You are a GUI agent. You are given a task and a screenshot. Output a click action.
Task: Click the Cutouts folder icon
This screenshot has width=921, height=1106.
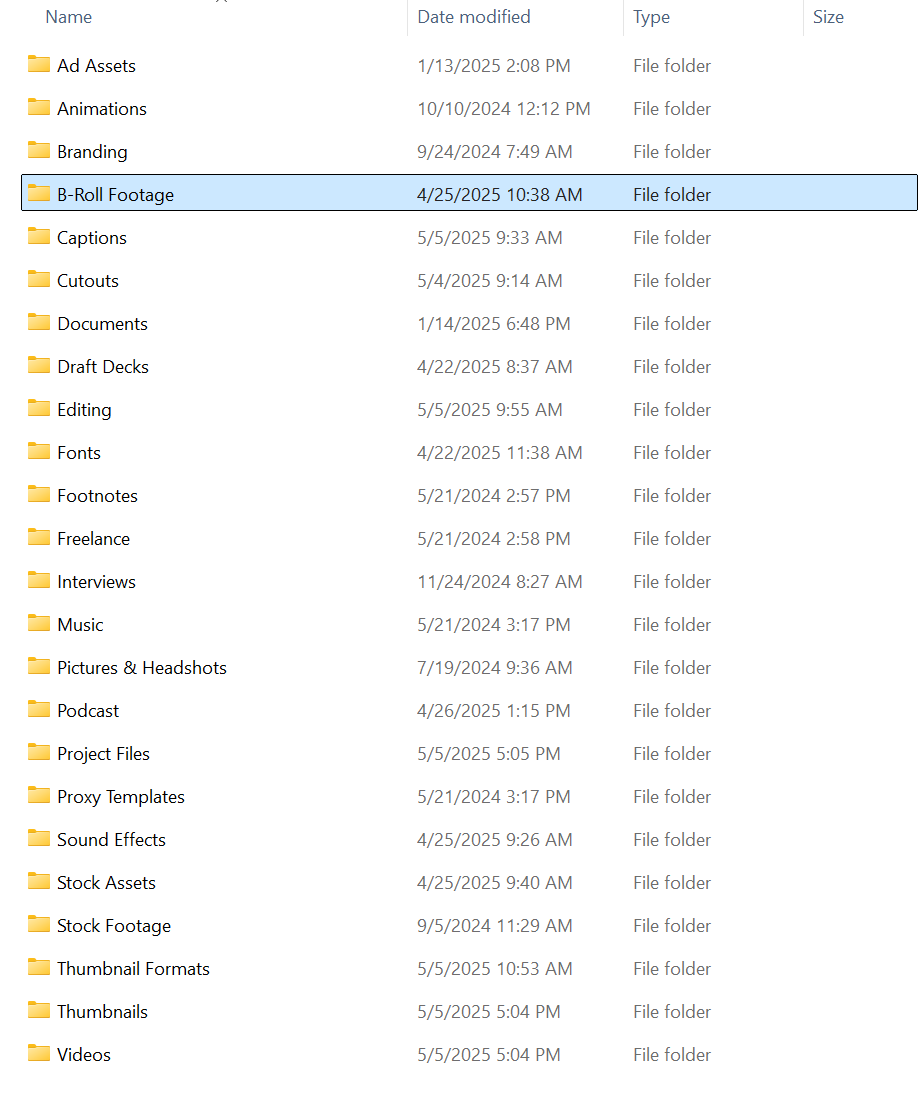click(39, 280)
